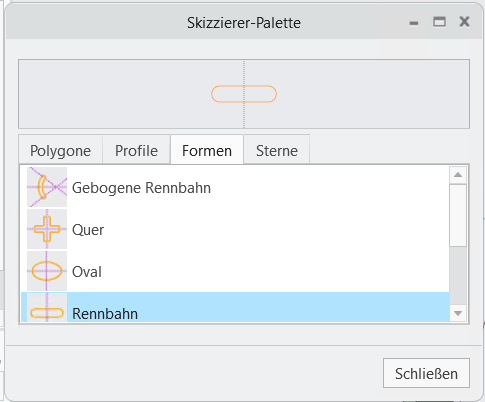Select the Quer cross shape icon
This screenshot has width=485, height=402.
pos(47,229)
